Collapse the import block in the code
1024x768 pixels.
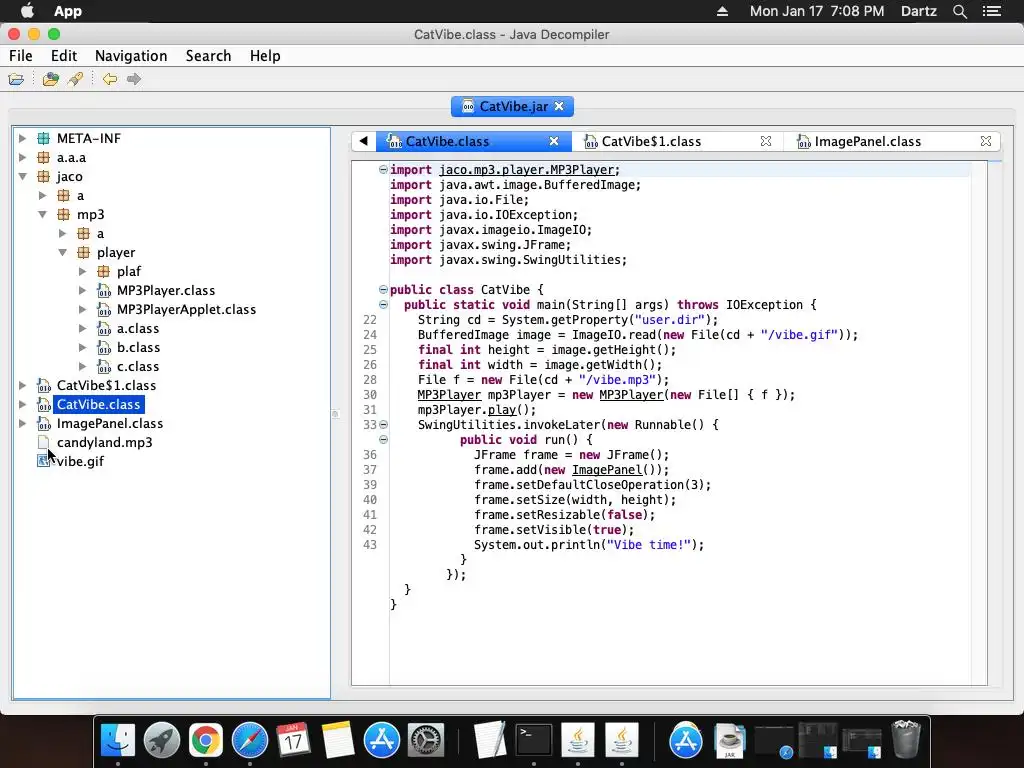pyautogui.click(x=383, y=170)
